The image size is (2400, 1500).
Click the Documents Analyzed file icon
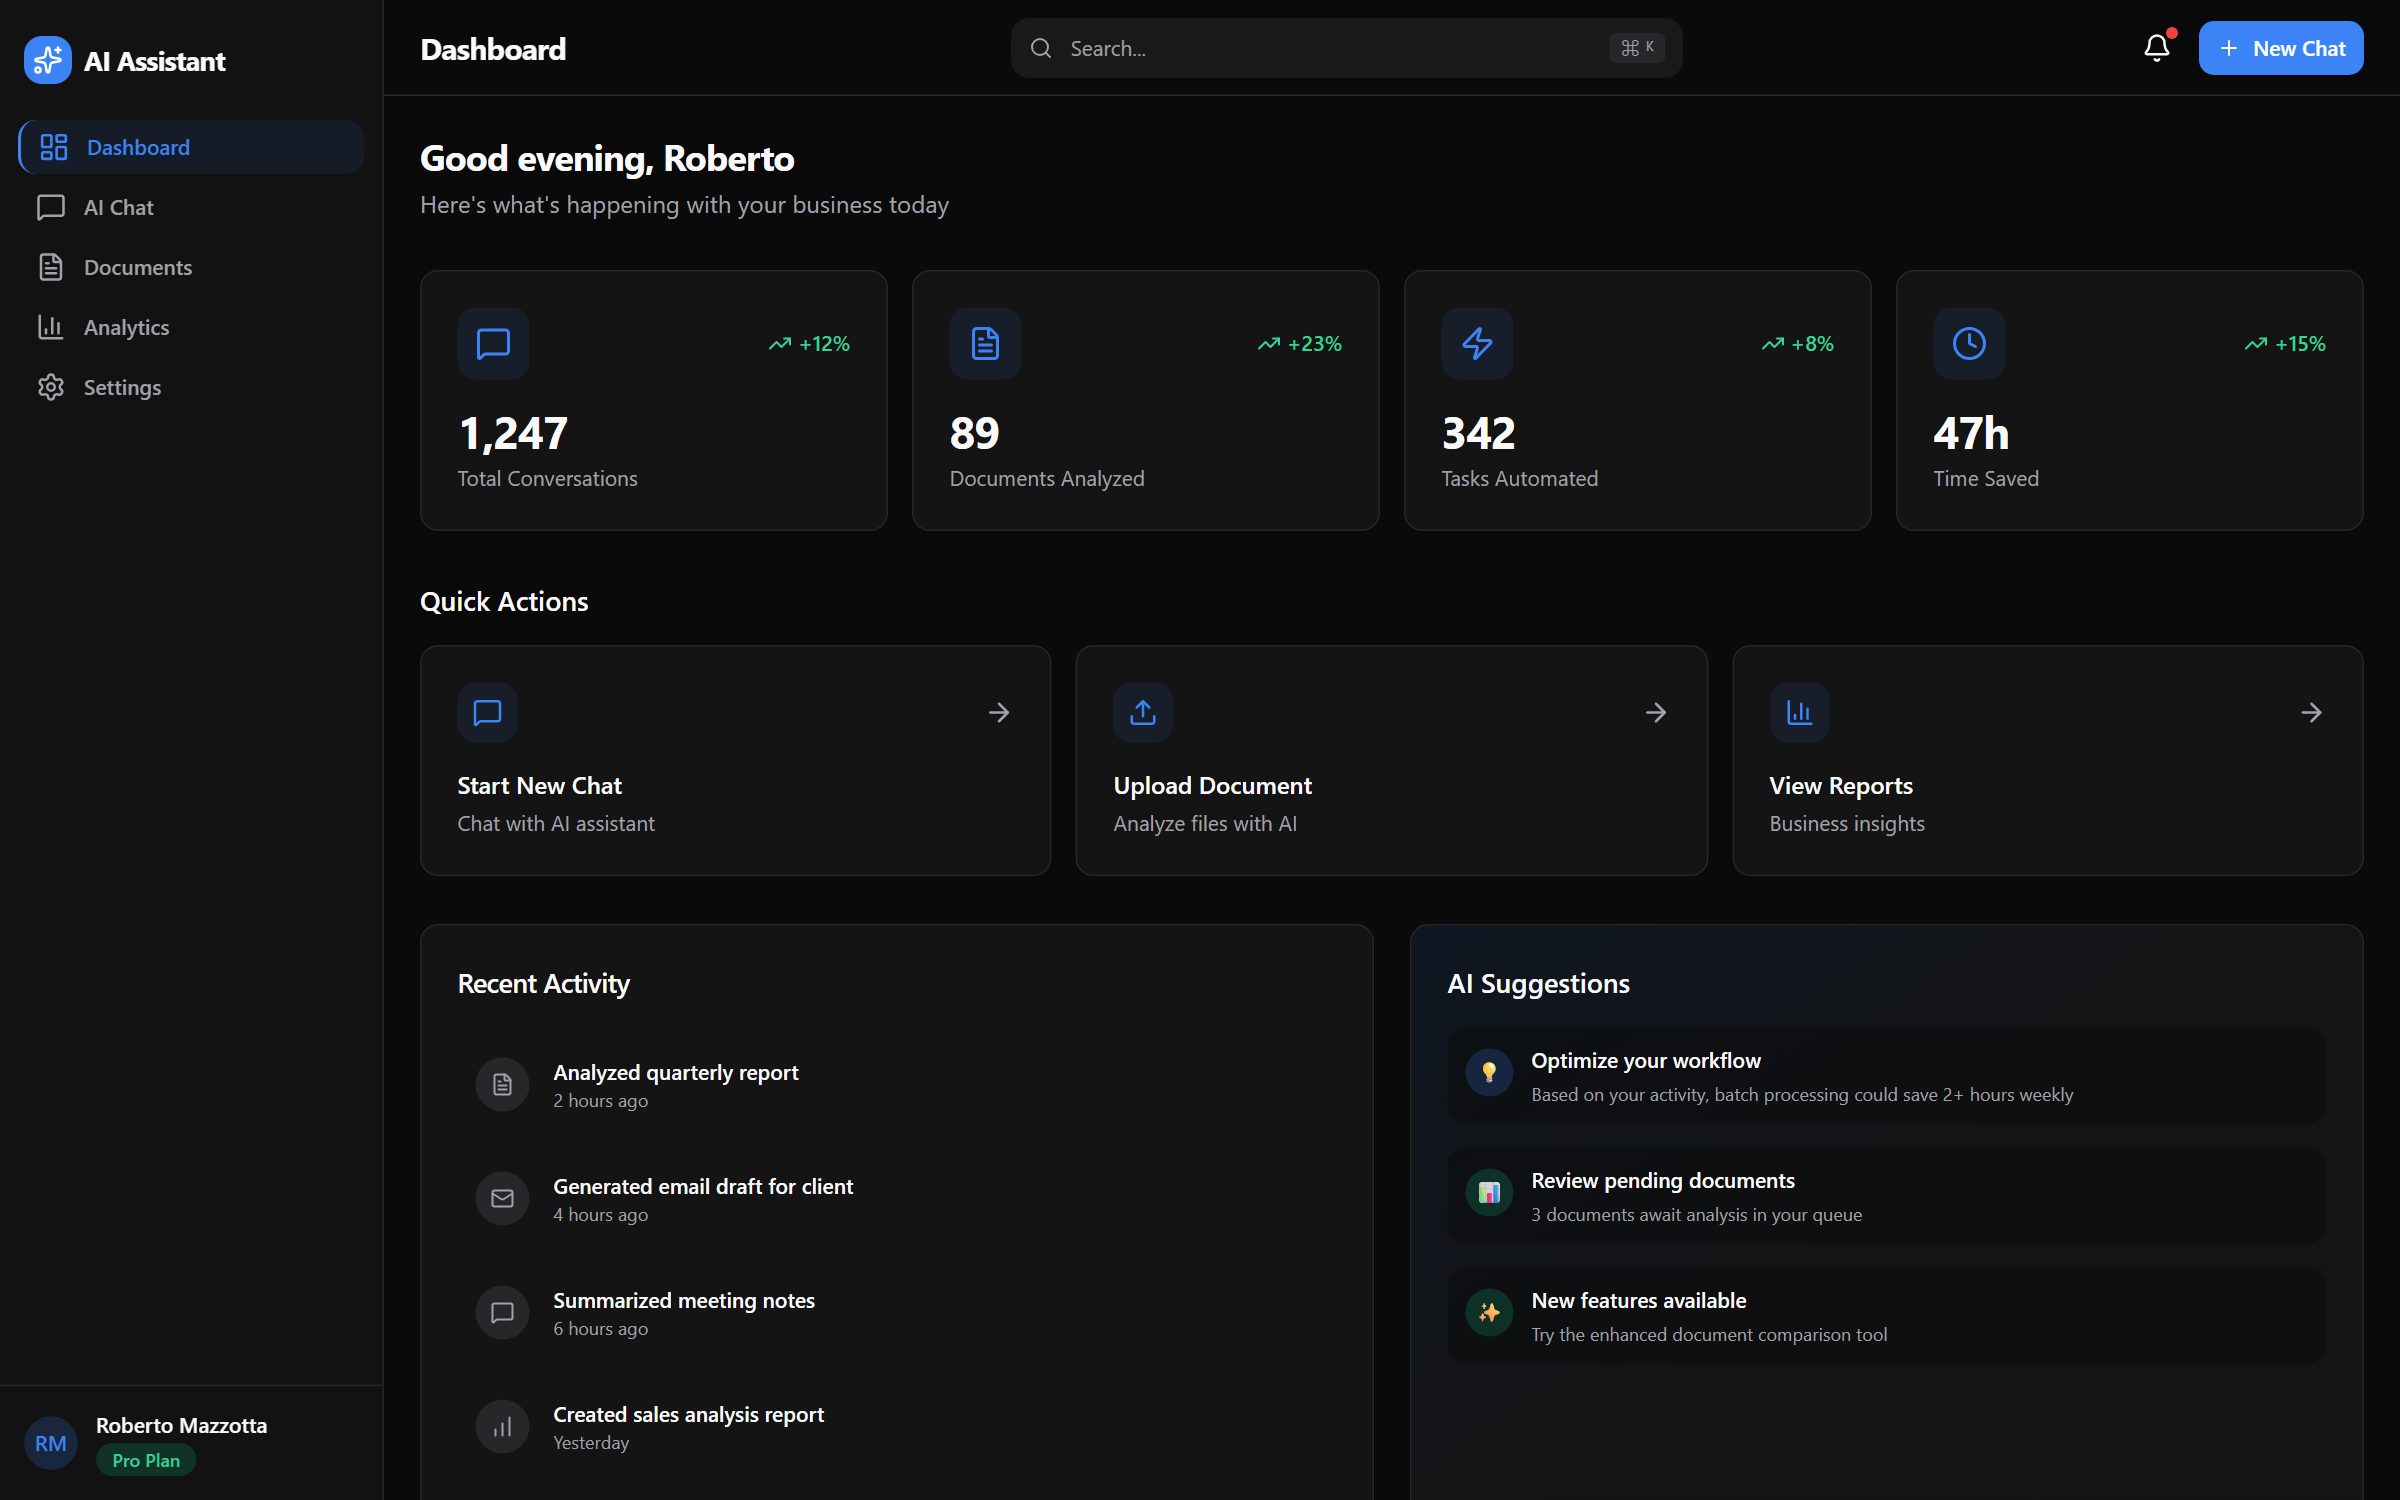tap(985, 343)
